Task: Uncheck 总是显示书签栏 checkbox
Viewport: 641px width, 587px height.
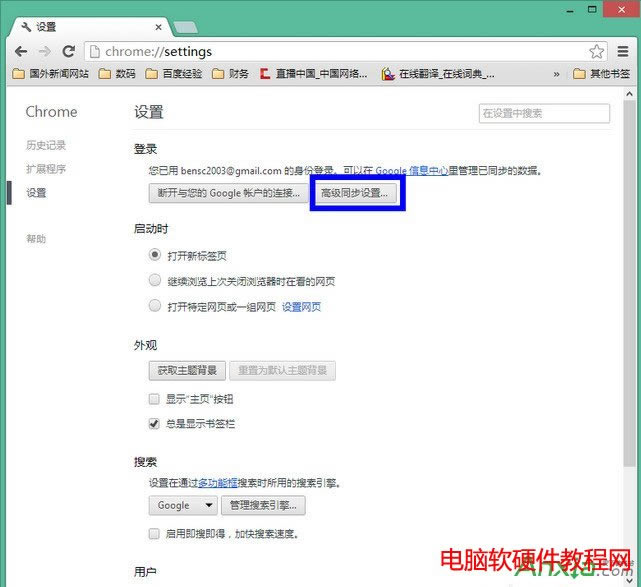Action: [x=154, y=424]
